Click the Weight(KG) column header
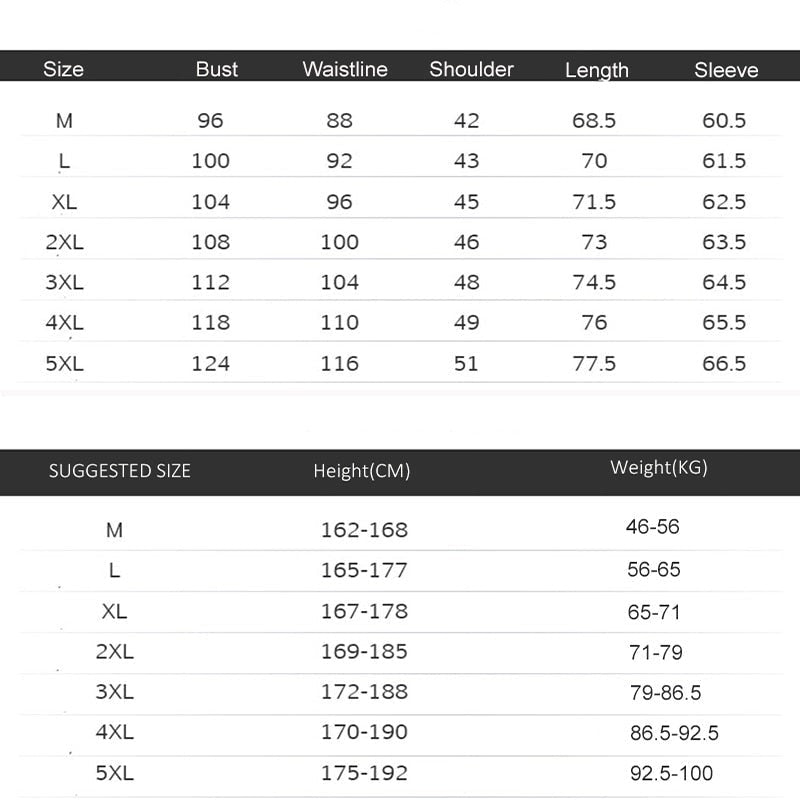Viewport: 800px width, 800px height. (658, 468)
